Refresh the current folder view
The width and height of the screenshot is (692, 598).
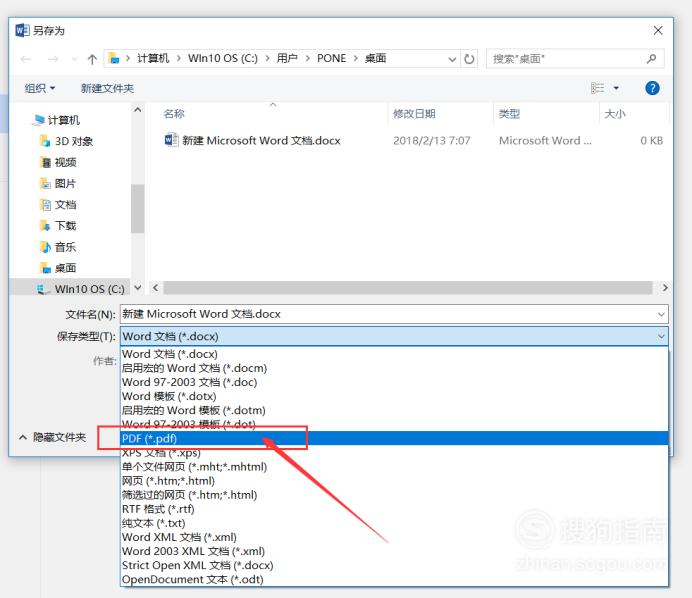coord(469,59)
